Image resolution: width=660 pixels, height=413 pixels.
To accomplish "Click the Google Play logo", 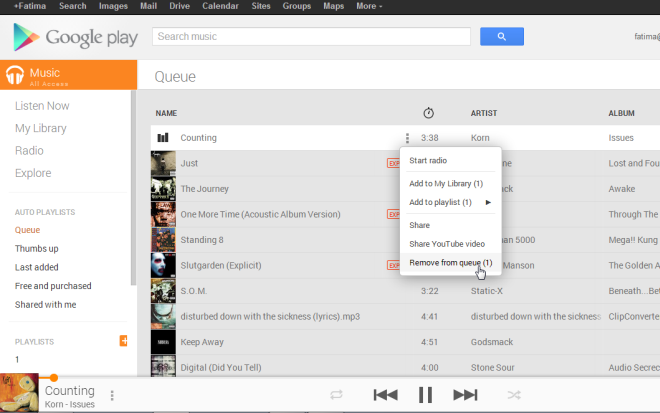I will [x=75, y=37].
